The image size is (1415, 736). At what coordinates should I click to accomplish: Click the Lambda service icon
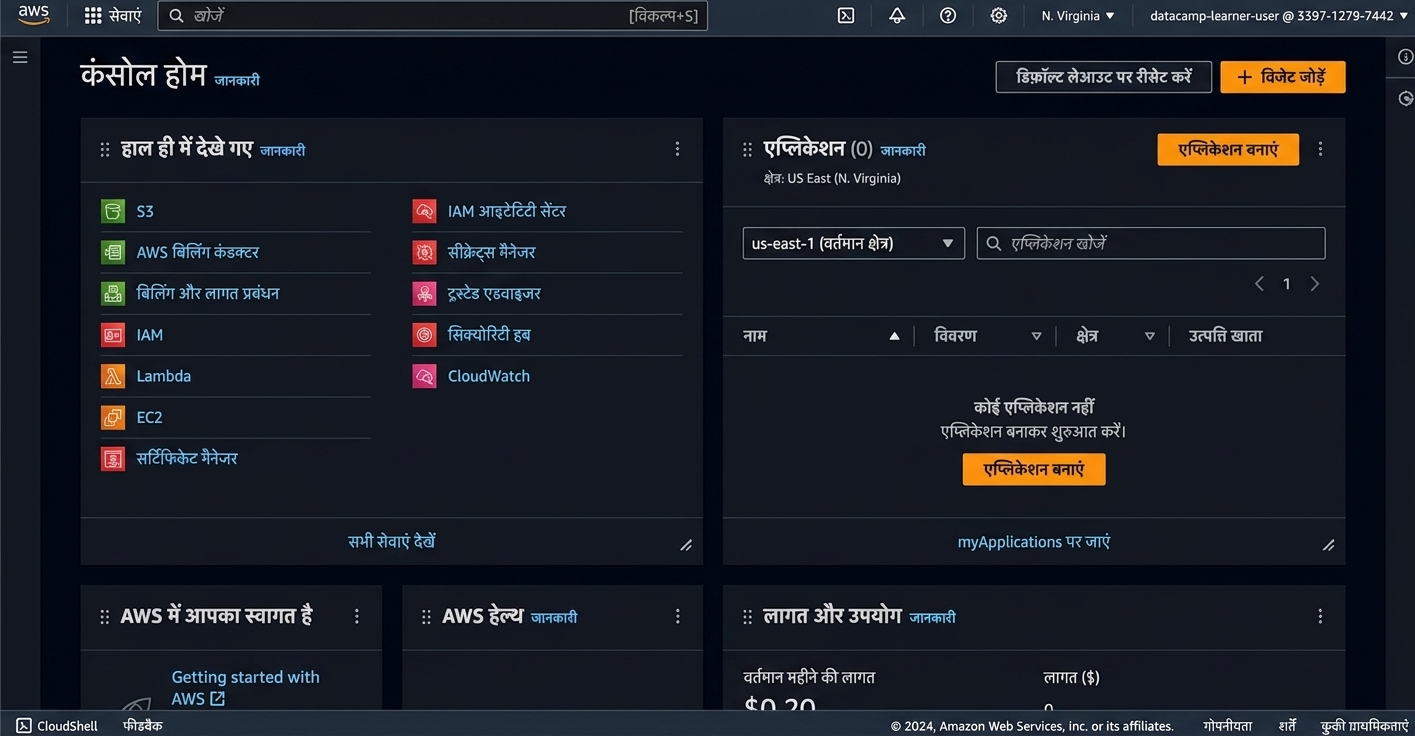(x=113, y=376)
